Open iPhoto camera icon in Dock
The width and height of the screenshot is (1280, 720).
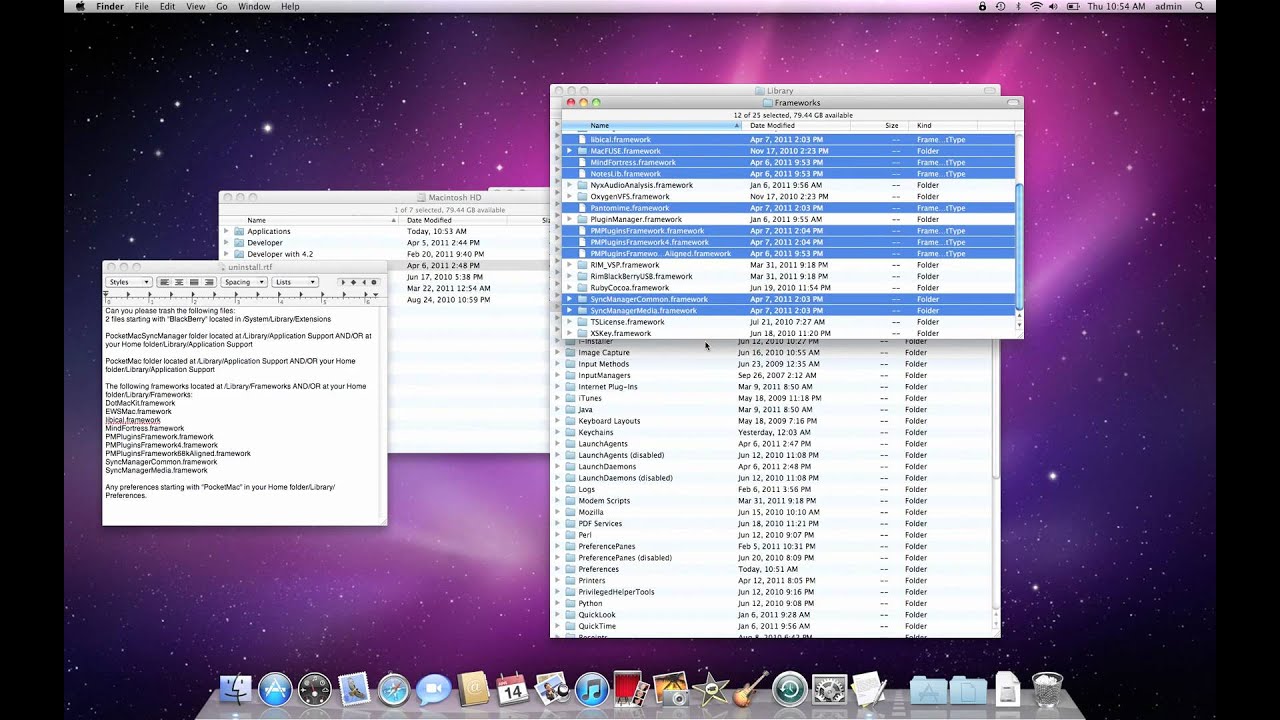(x=671, y=688)
